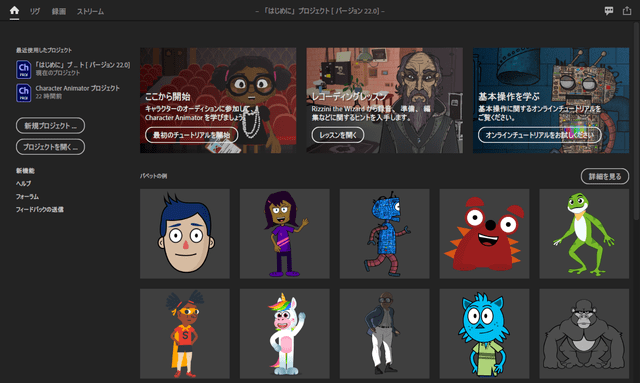Click the 新規プロジェクト button
Screen dimensions: 640x383
pyautogui.click(x=51, y=125)
